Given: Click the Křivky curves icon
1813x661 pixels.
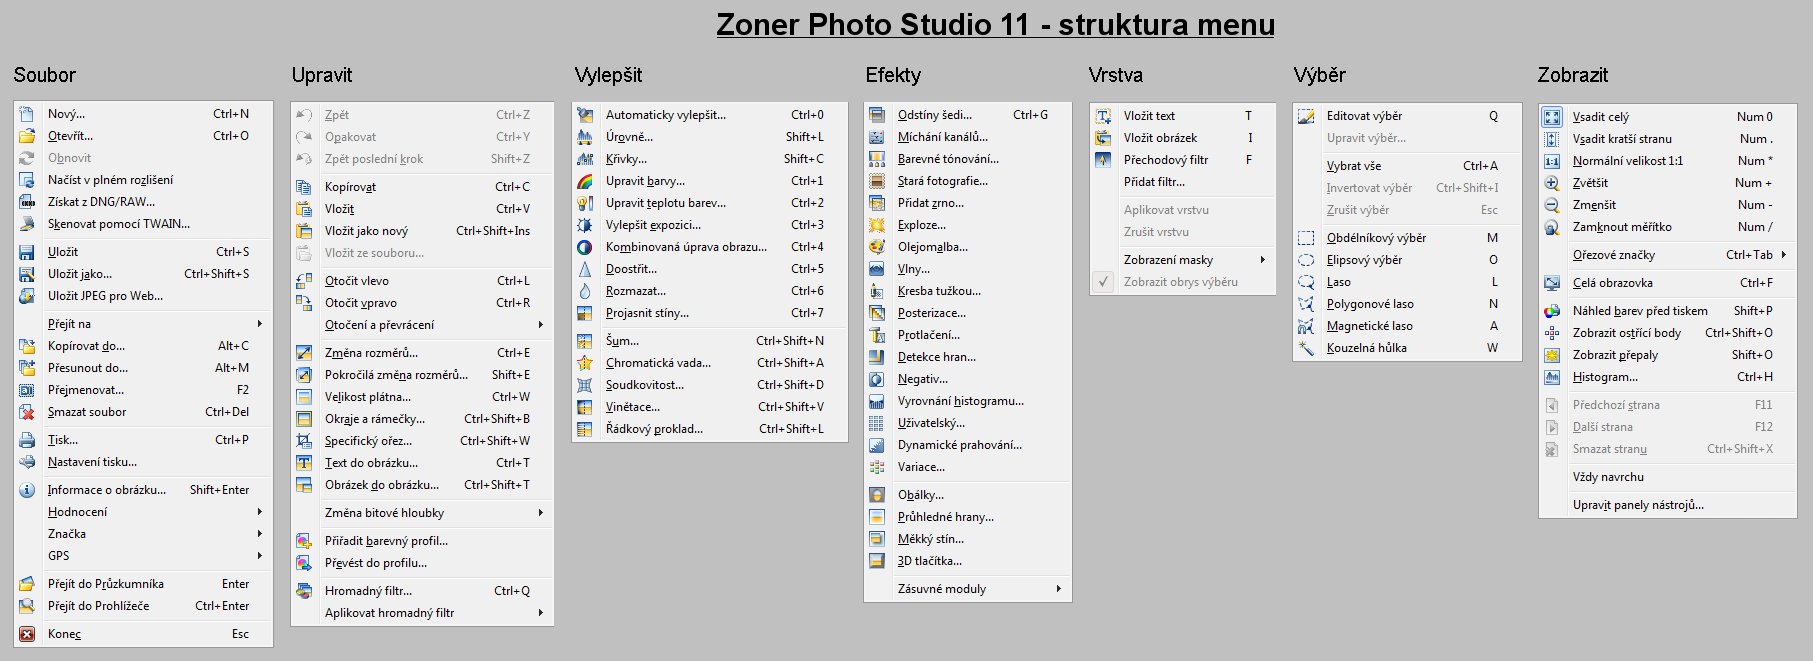Looking at the screenshot, I should click(x=585, y=159).
